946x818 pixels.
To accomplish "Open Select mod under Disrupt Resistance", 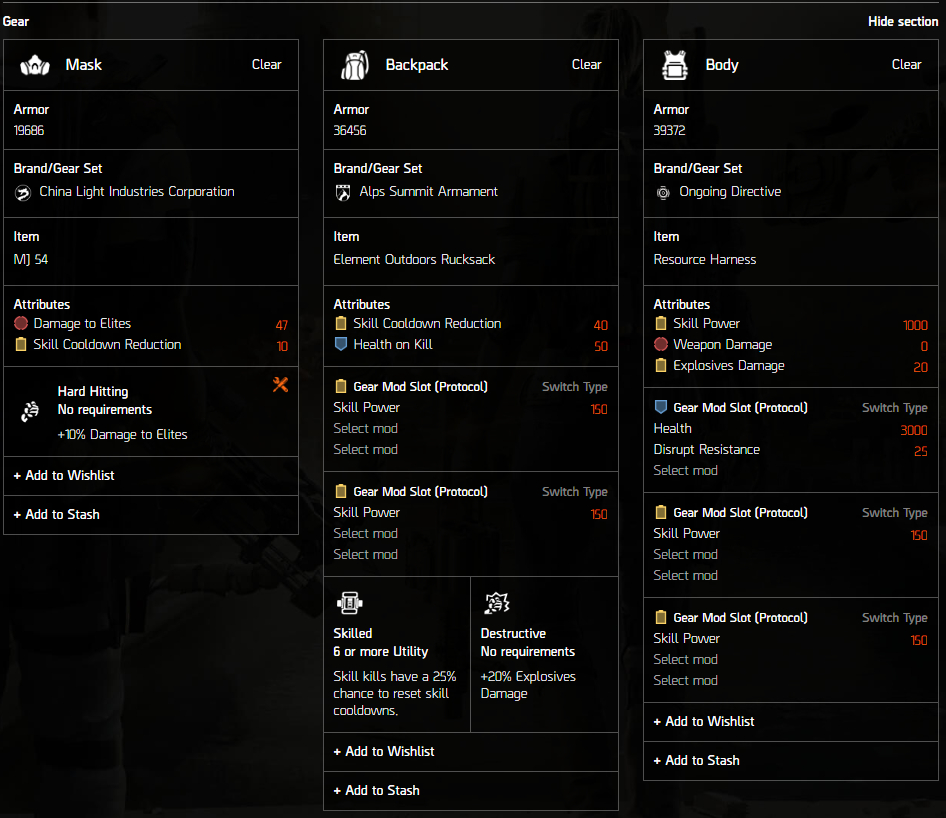I will (686, 471).
